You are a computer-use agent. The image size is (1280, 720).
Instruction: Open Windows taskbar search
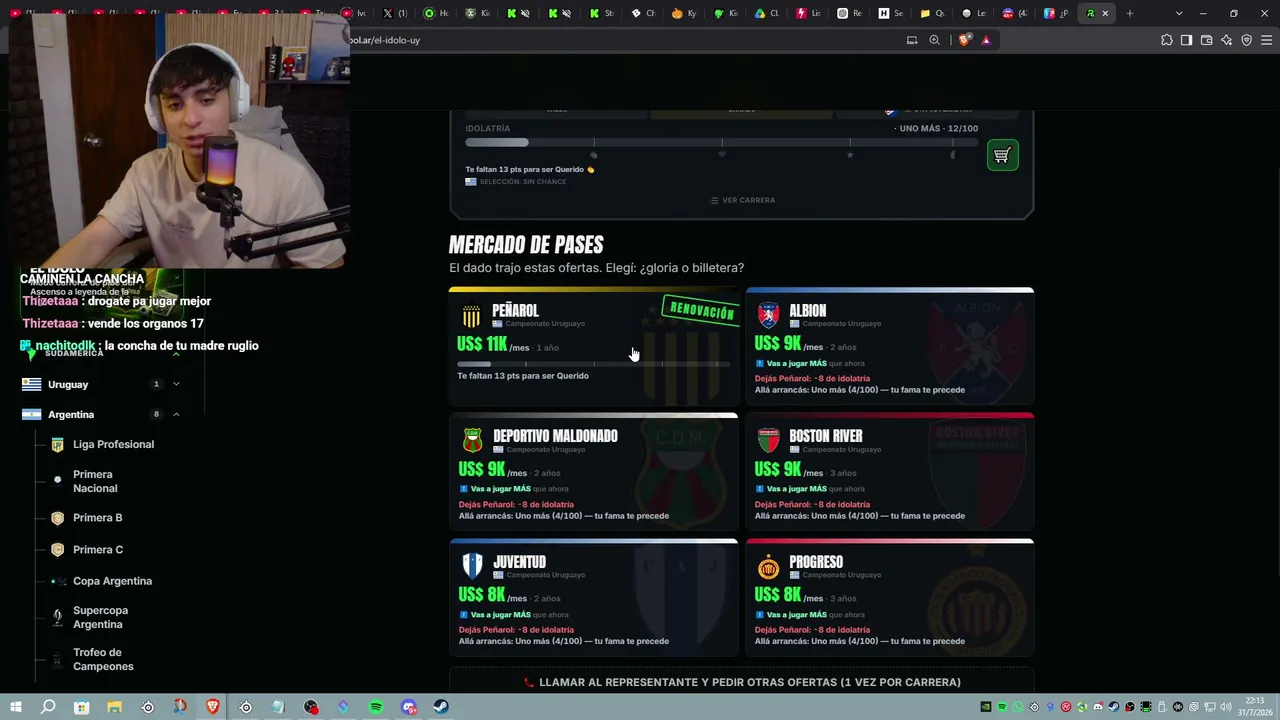(48, 707)
